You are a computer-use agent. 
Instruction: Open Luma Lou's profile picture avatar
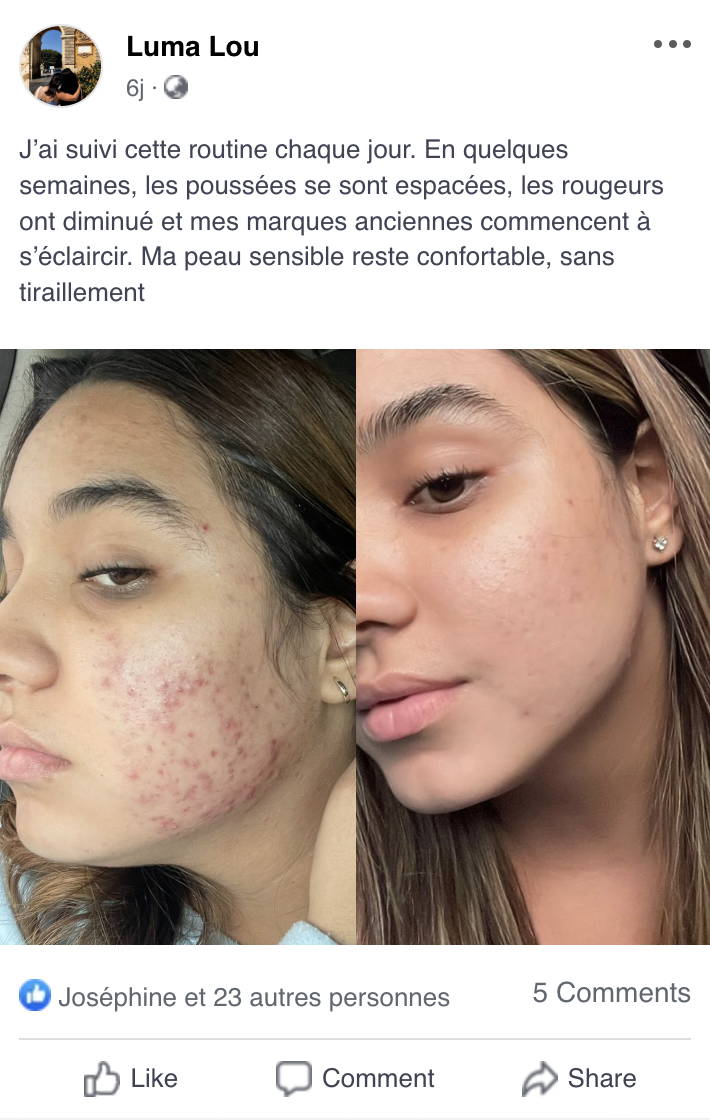60,66
